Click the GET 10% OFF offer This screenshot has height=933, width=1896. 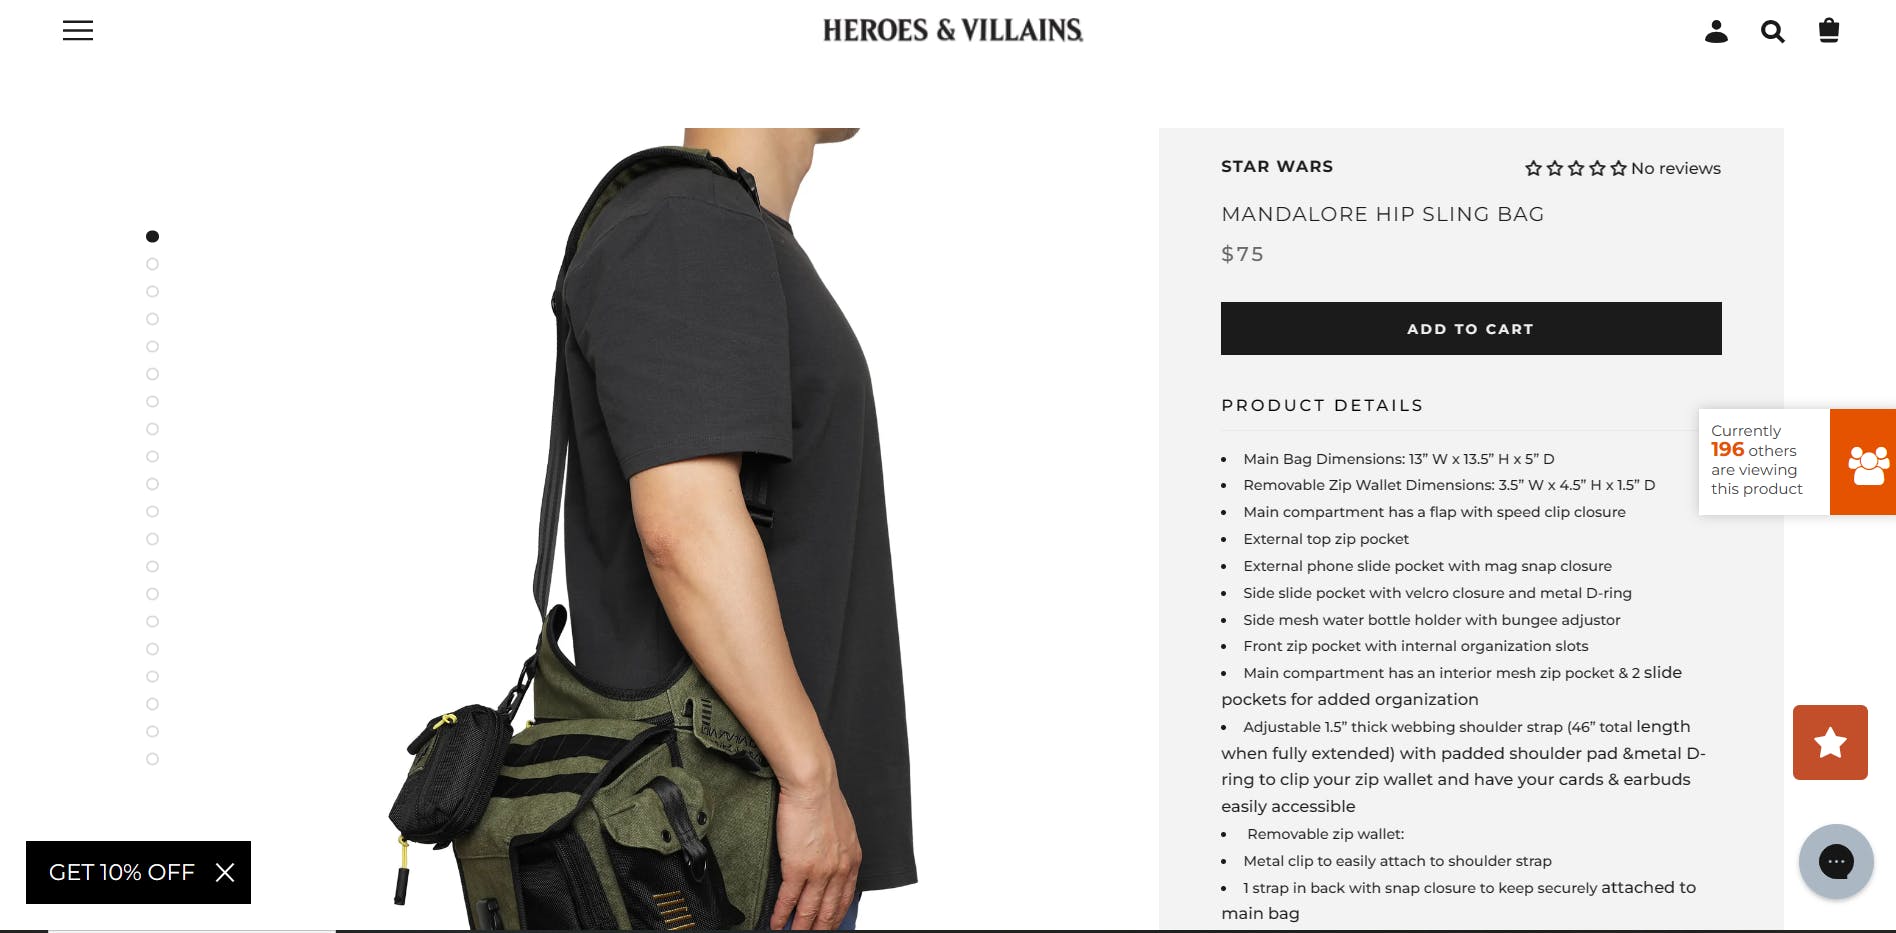(x=121, y=872)
